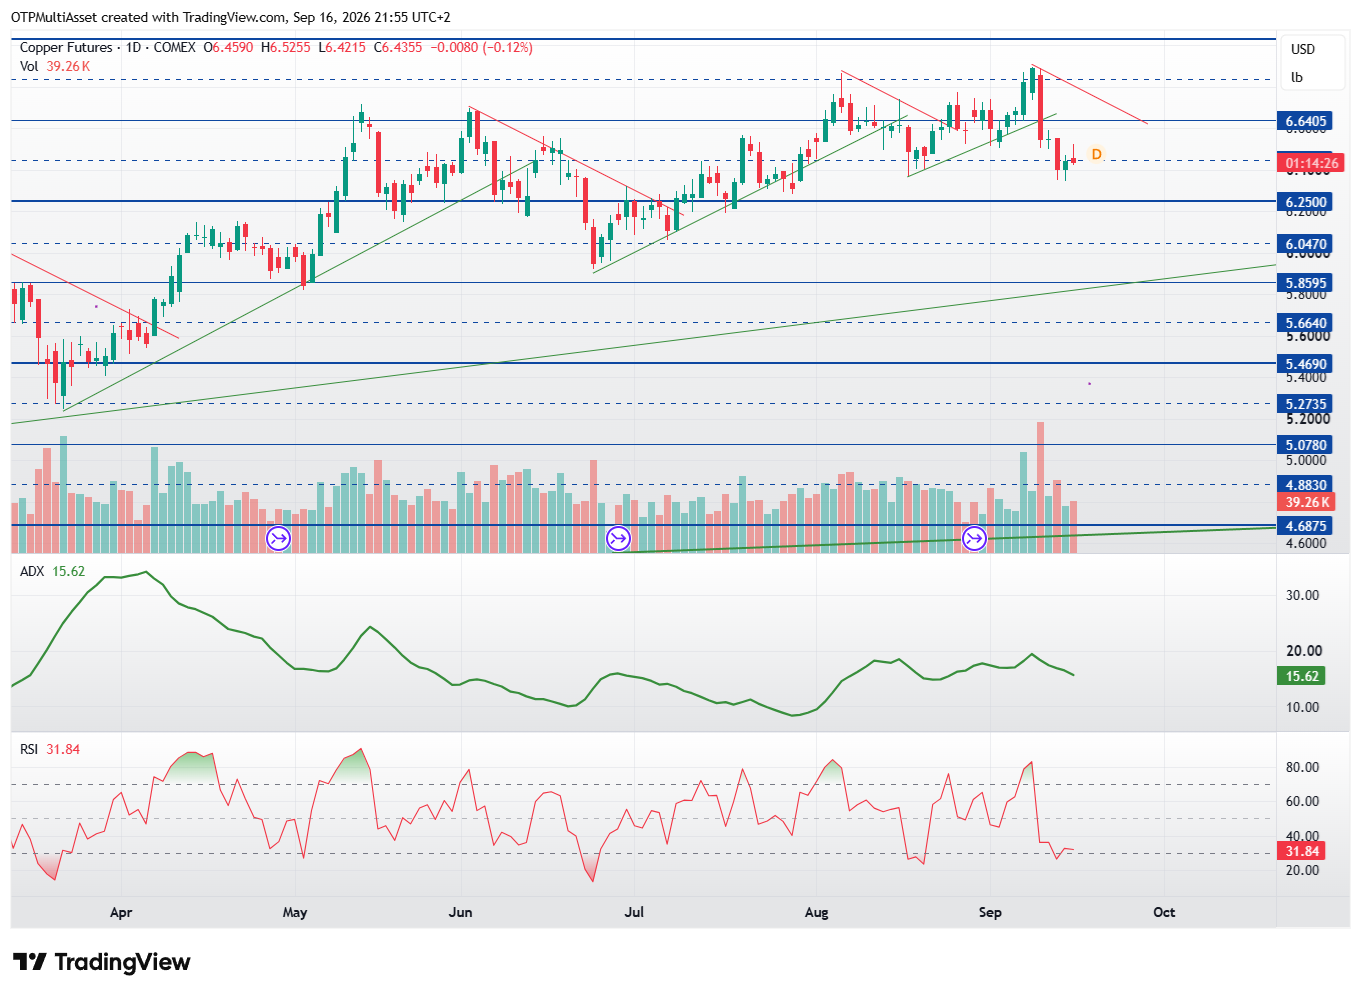1361x996 pixels.
Task: Select the Copper Futures symbol title
Action: click(x=67, y=47)
